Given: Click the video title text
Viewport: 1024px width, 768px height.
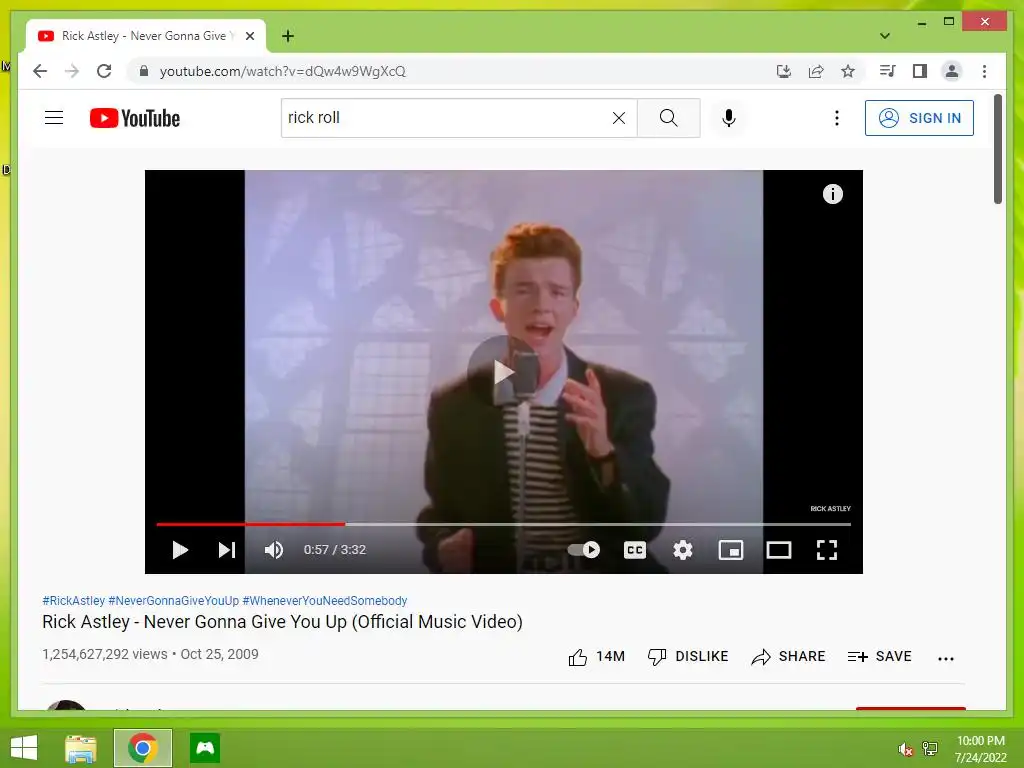Looking at the screenshot, I should click(x=282, y=622).
